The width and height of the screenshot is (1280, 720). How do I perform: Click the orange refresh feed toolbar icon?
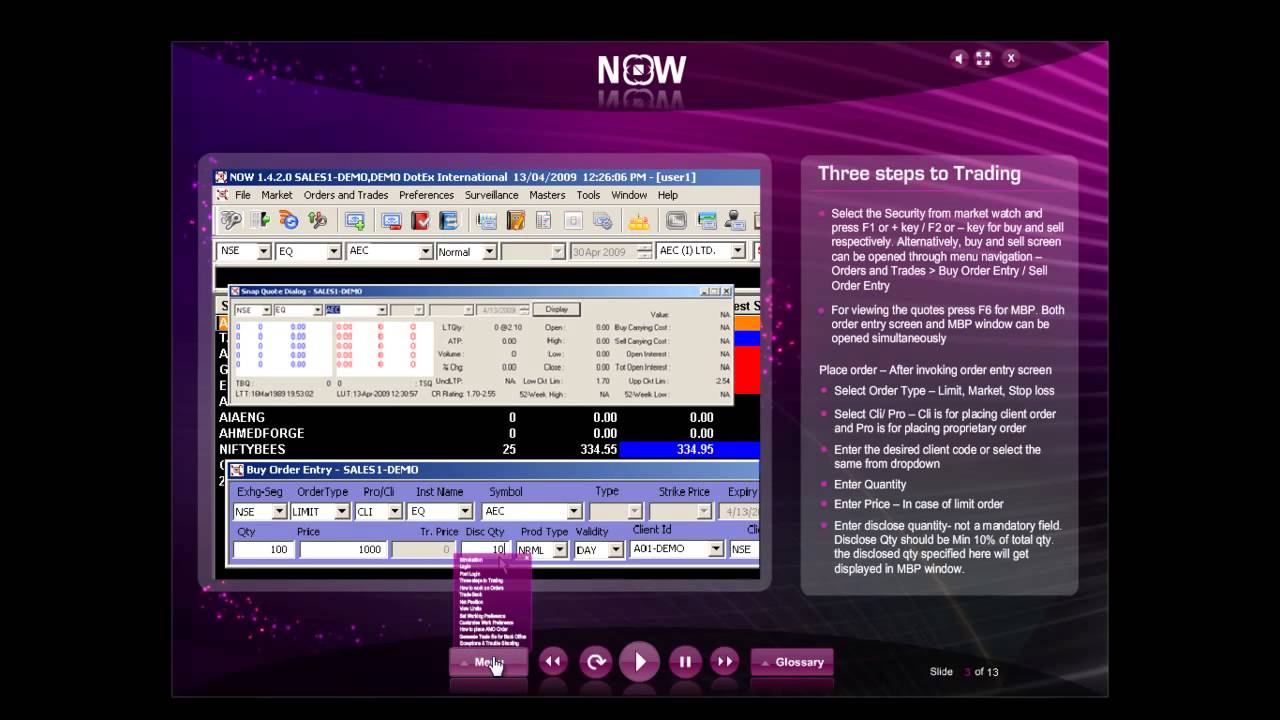coord(289,221)
